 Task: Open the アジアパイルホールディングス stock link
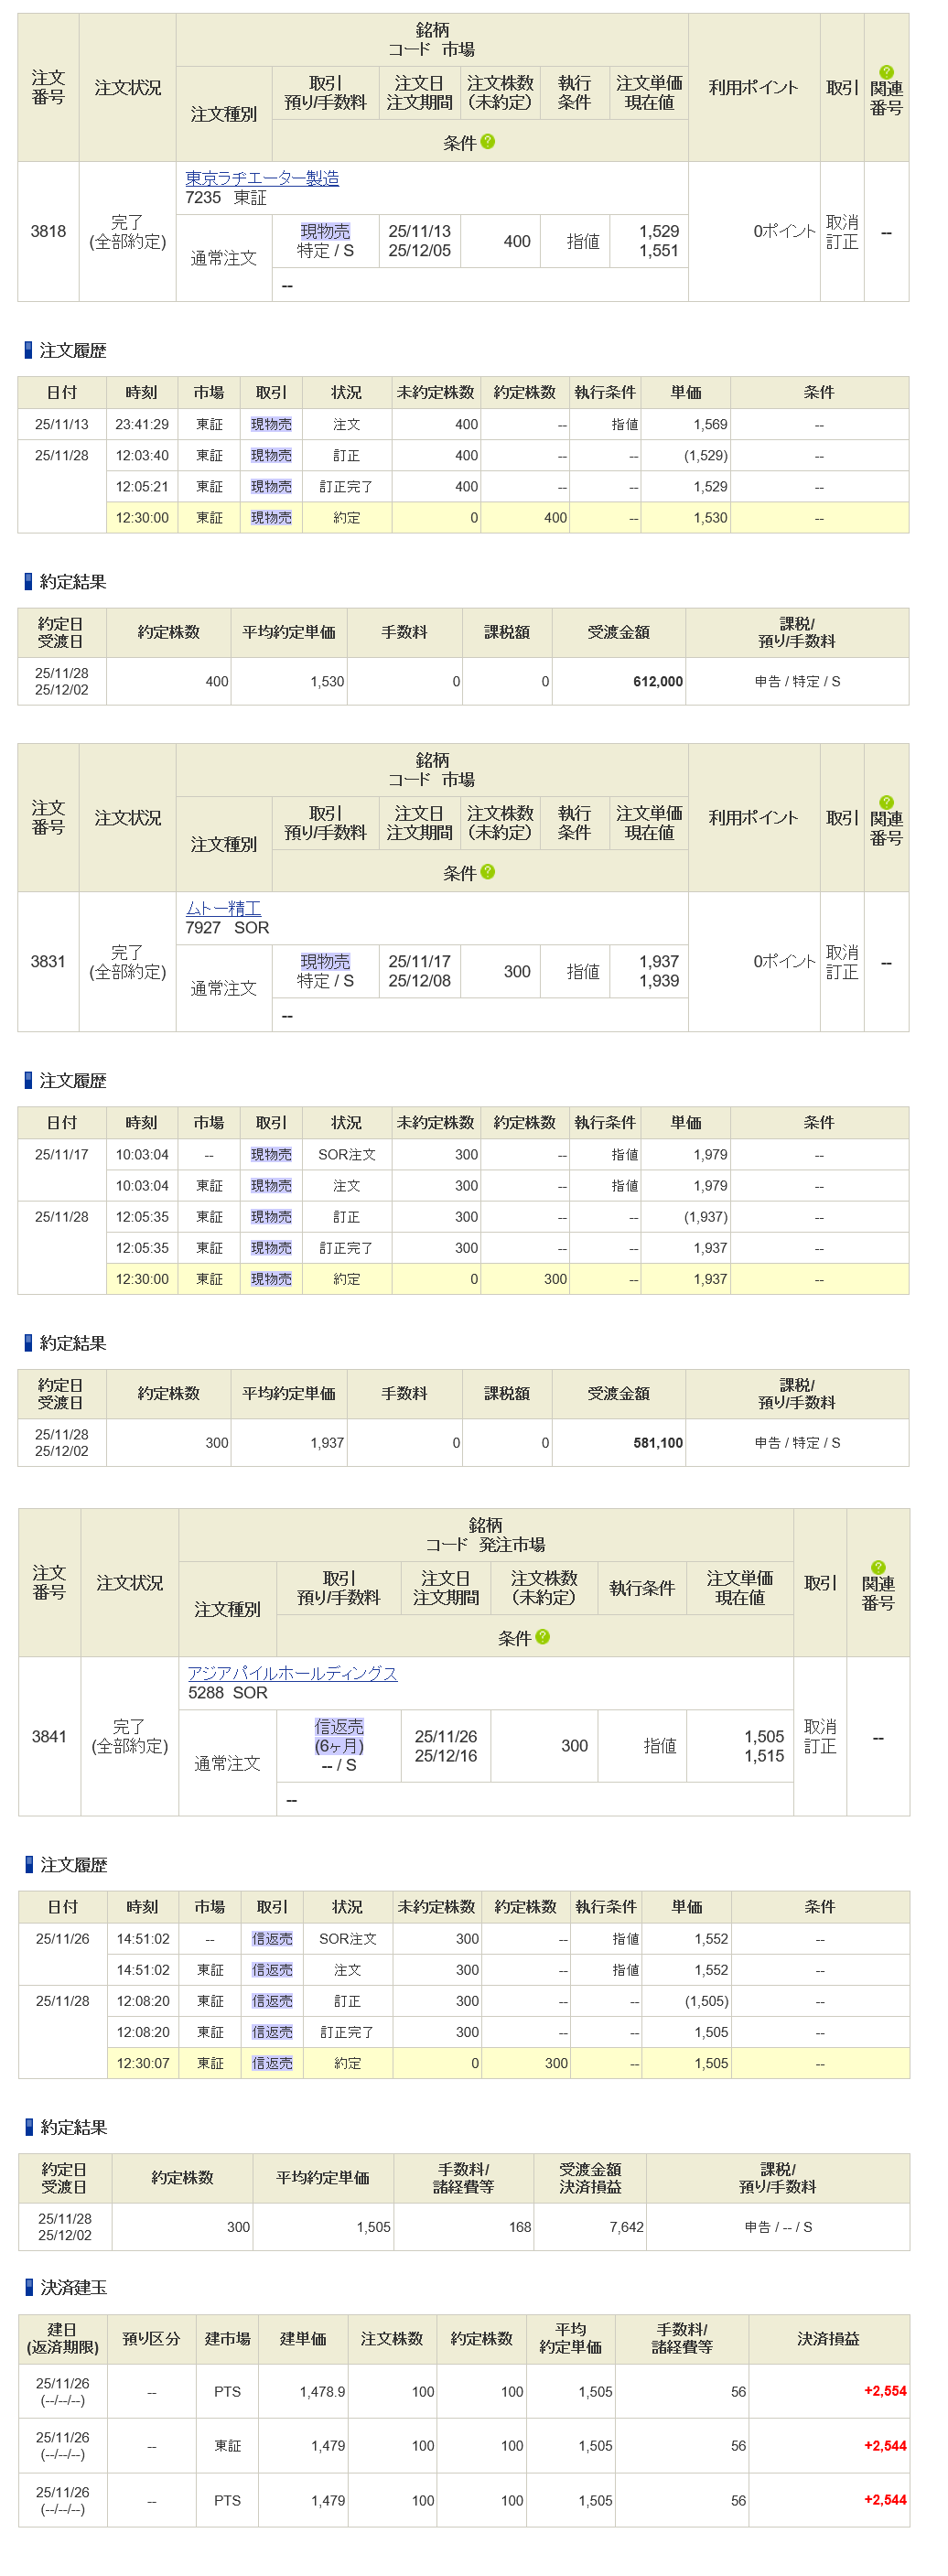tap(292, 1673)
